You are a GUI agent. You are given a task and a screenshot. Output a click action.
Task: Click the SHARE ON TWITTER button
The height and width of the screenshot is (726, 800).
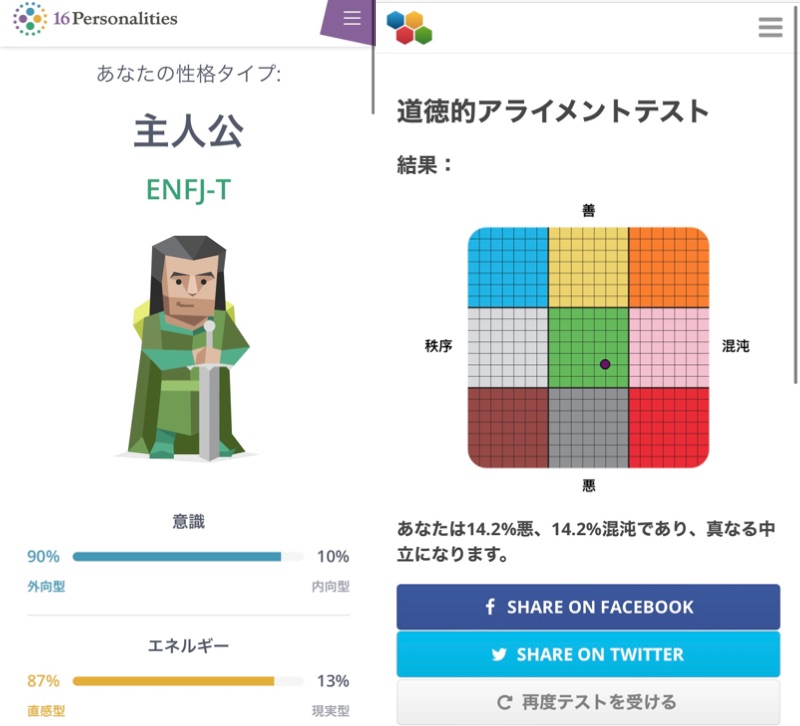(588, 654)
